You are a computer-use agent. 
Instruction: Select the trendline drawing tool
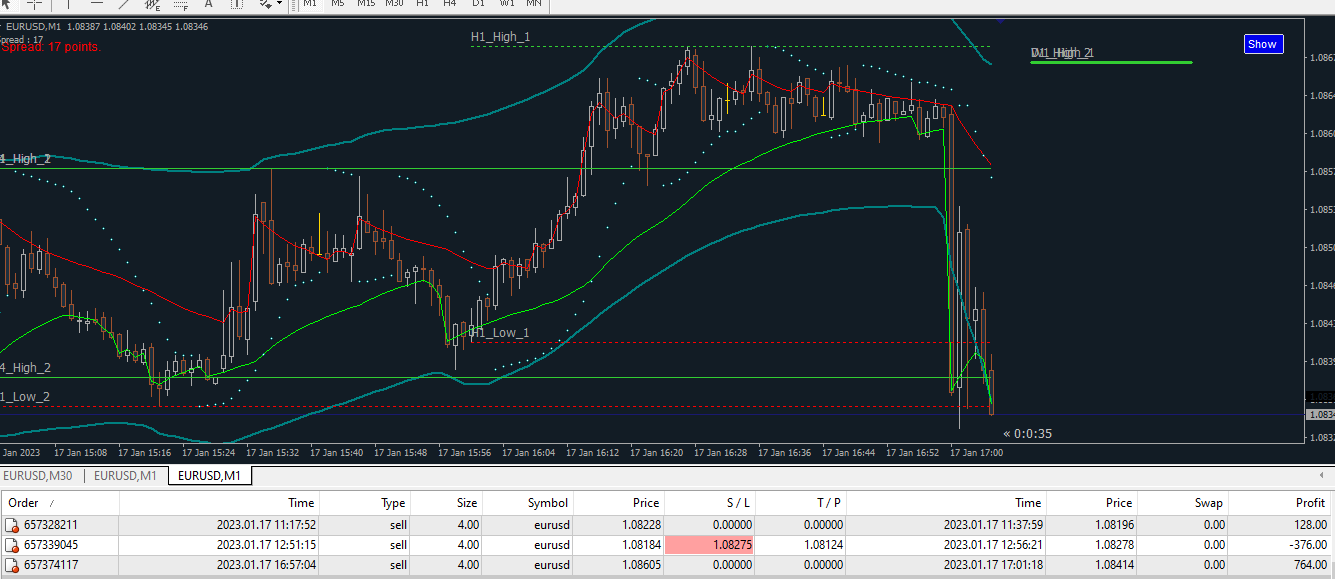pyautogui.click(x=124, y=4)
